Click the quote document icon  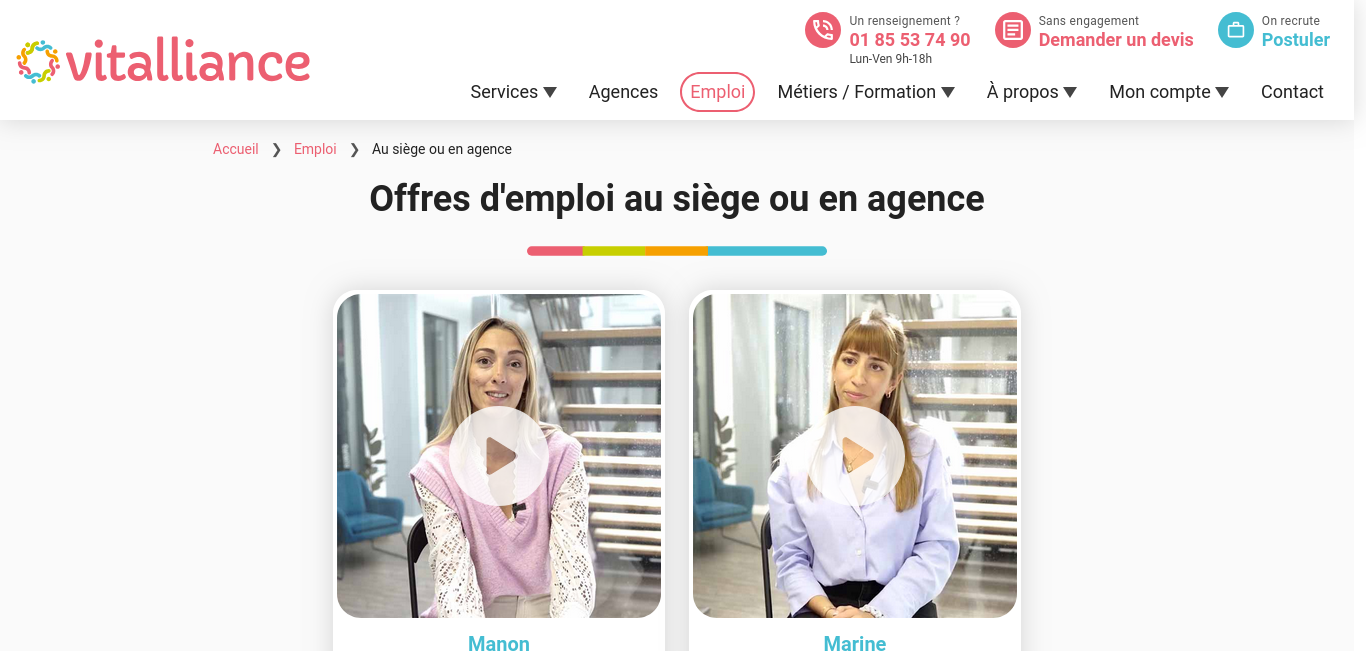pyautogui.click(x=1013, y=30)
